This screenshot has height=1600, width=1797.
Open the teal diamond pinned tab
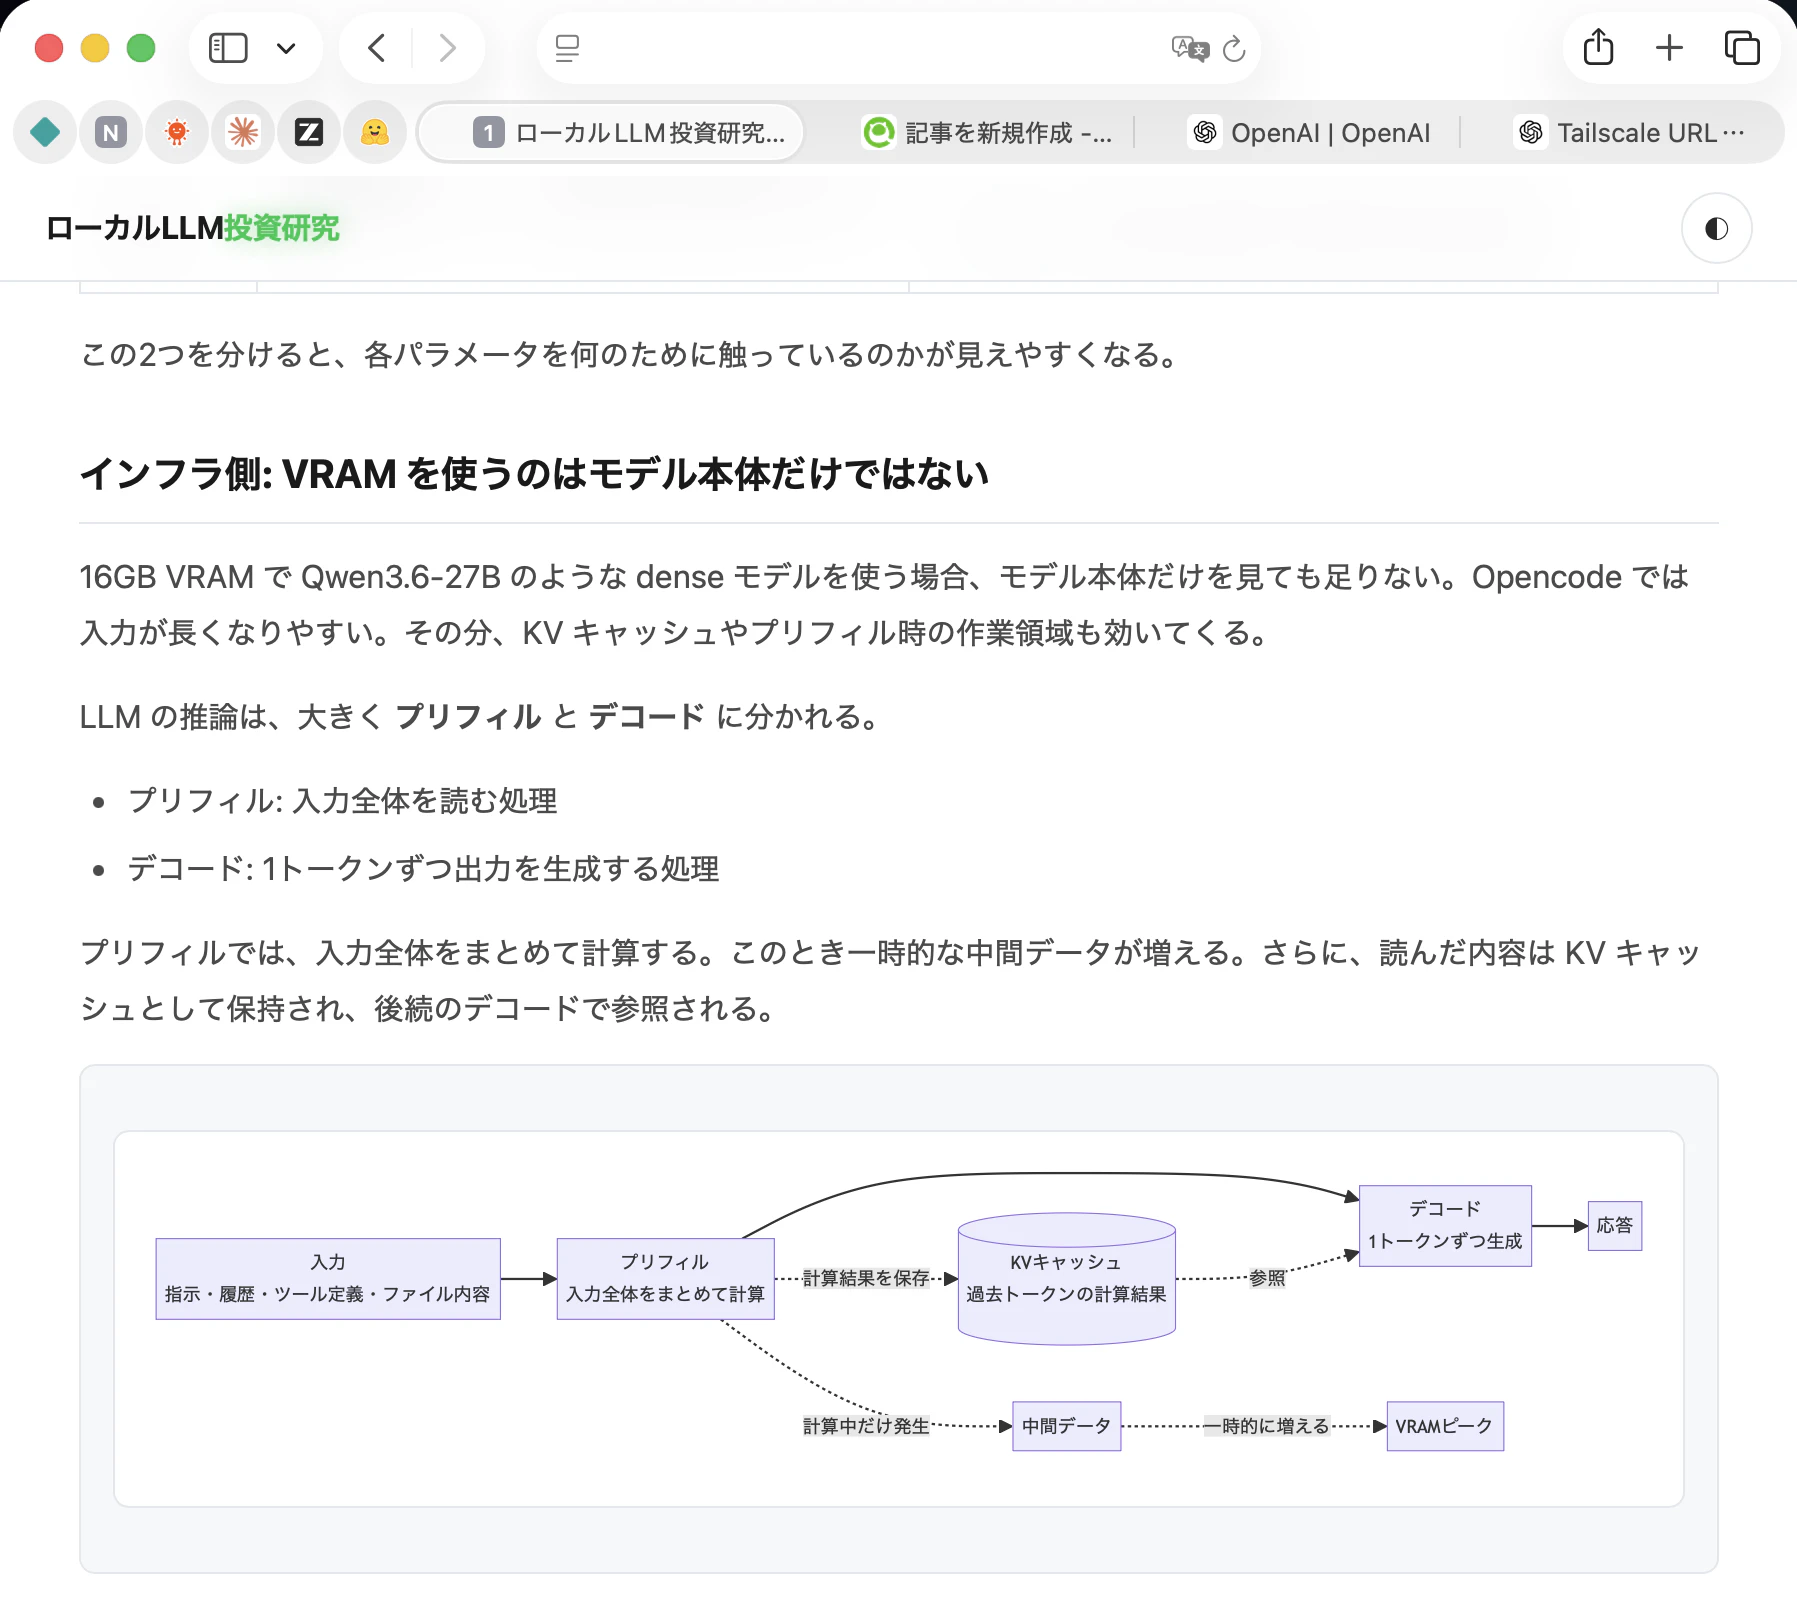coord(45,132)
